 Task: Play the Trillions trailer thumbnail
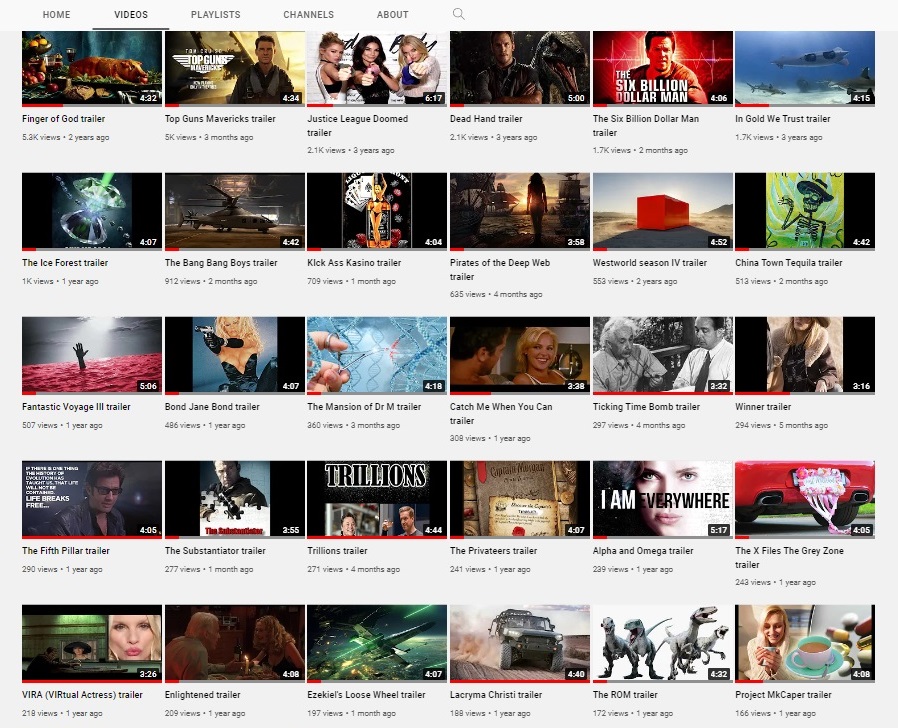point(377,499)
